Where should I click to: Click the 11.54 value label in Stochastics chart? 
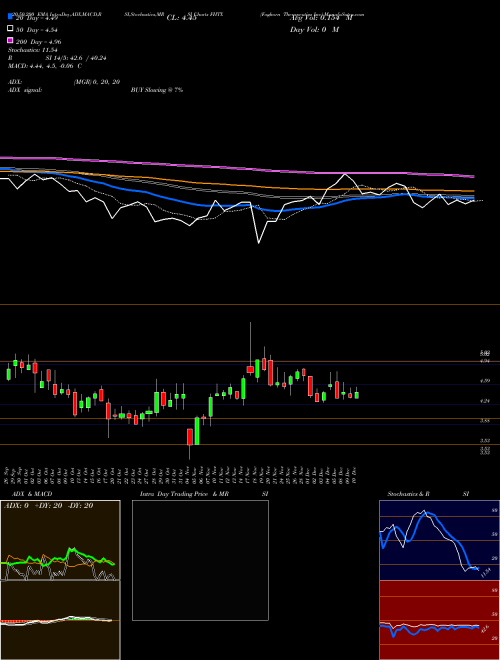tap(486, 573)
